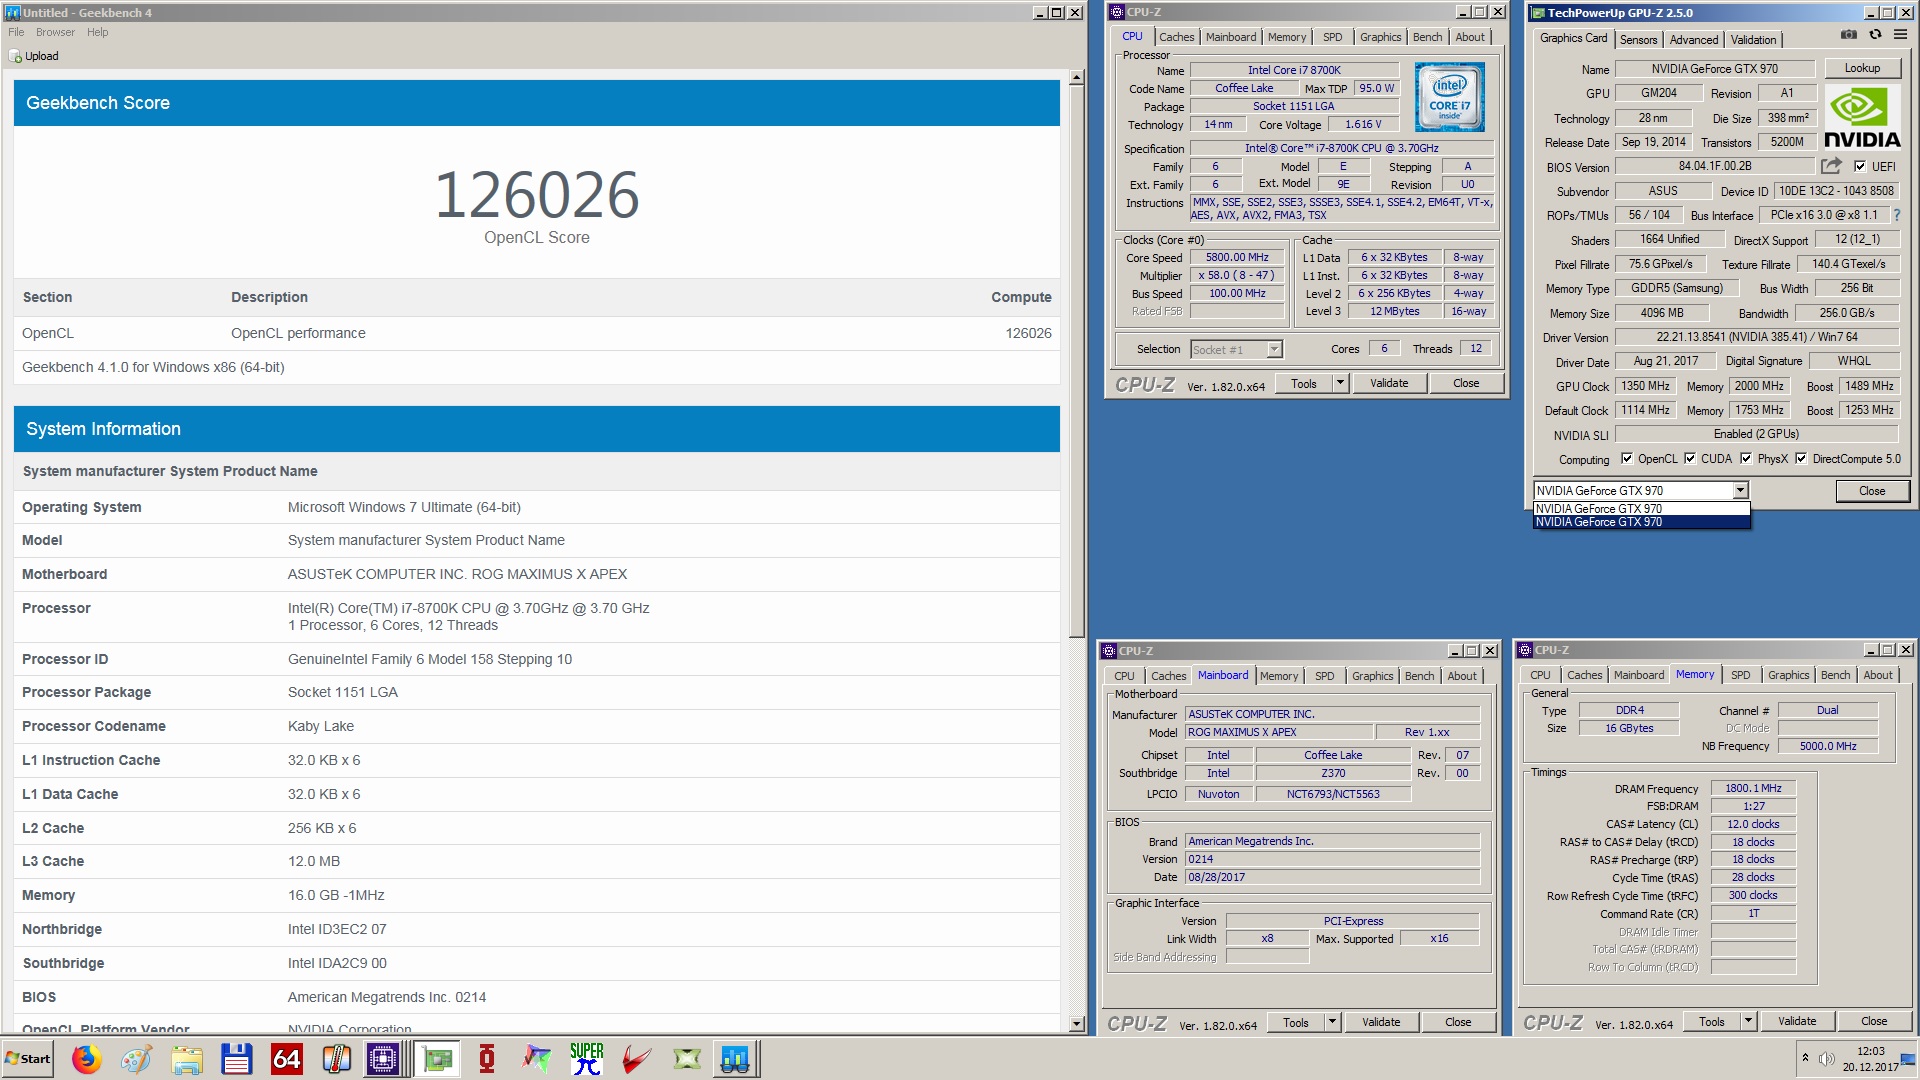Click the Geekbench scrollbar up arrow
The image size is (1920, 1080).
coord(1076,77)
